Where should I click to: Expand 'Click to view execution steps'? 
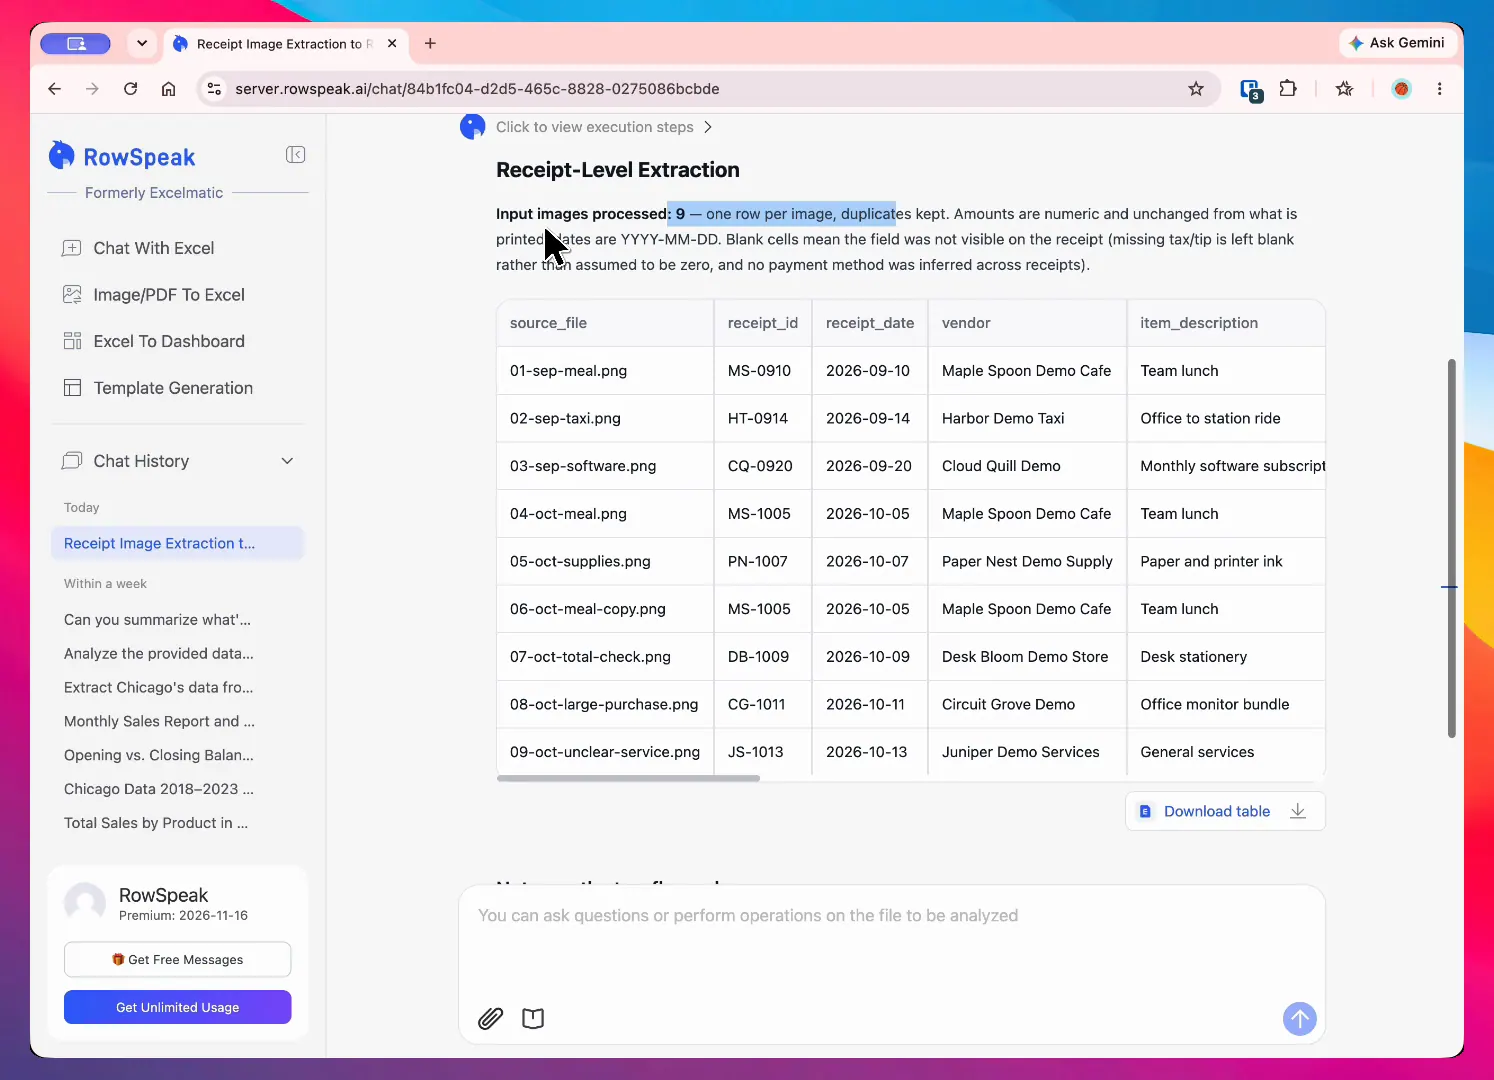click(604, 127)
